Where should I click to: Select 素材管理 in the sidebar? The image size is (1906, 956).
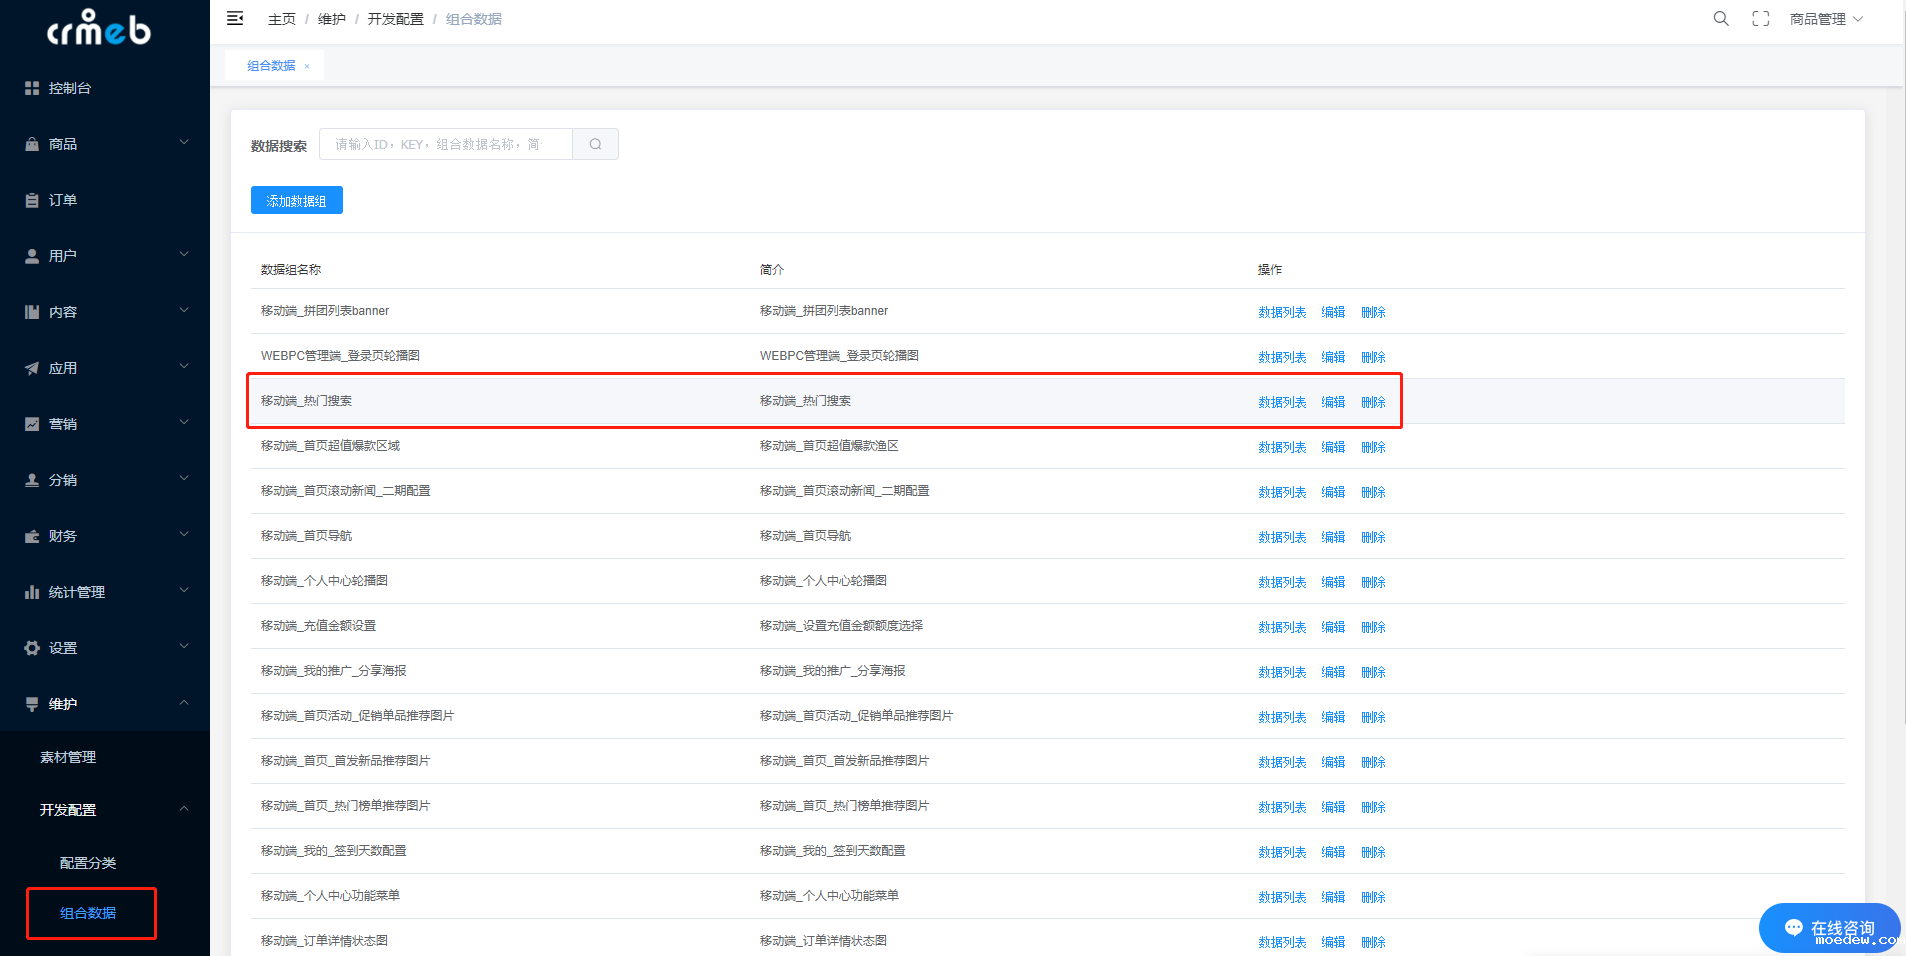click(68, 757)
